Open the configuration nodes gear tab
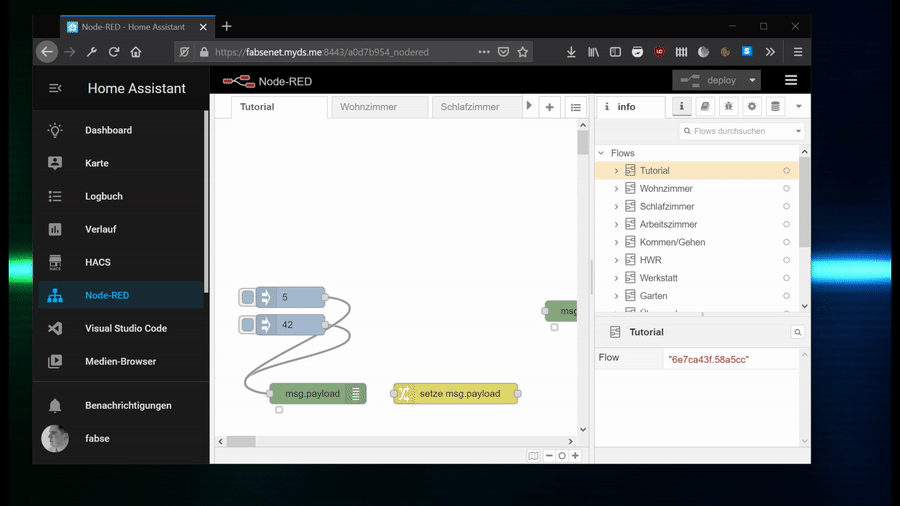 tap(752, 106)
